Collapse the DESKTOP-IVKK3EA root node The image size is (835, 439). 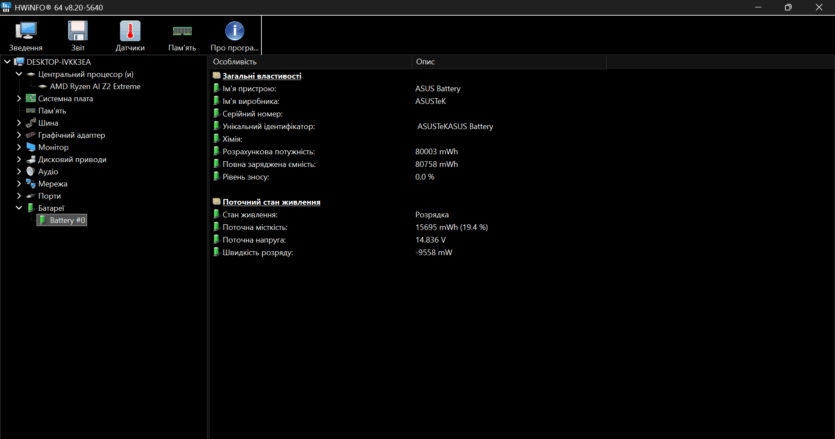(7, 62)
